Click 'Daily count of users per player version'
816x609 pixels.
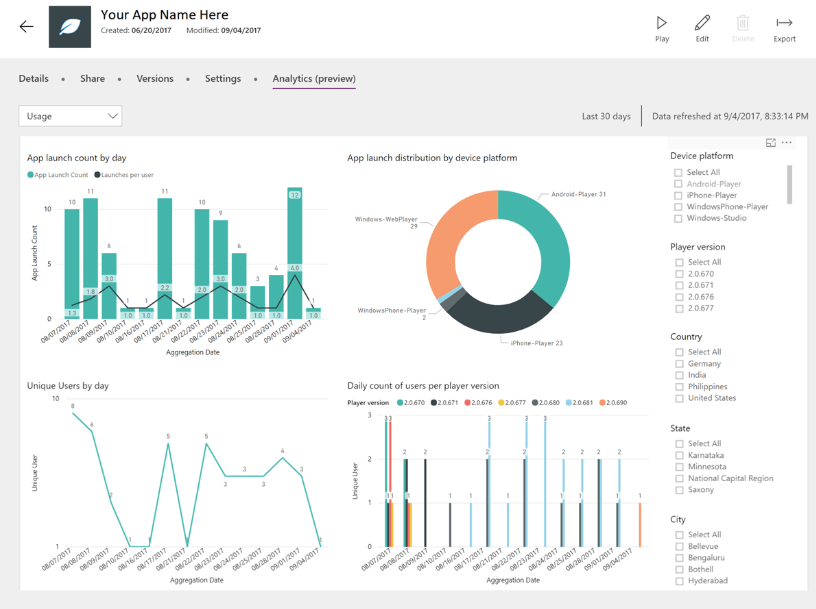[x=423, y=386]
